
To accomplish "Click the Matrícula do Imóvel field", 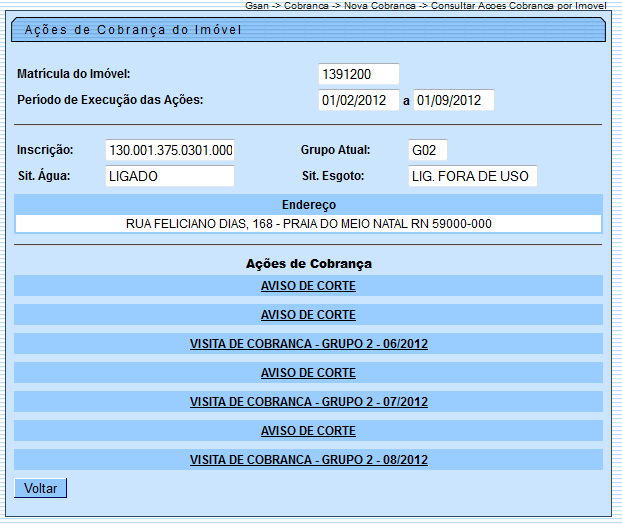I will click(358, 74).
